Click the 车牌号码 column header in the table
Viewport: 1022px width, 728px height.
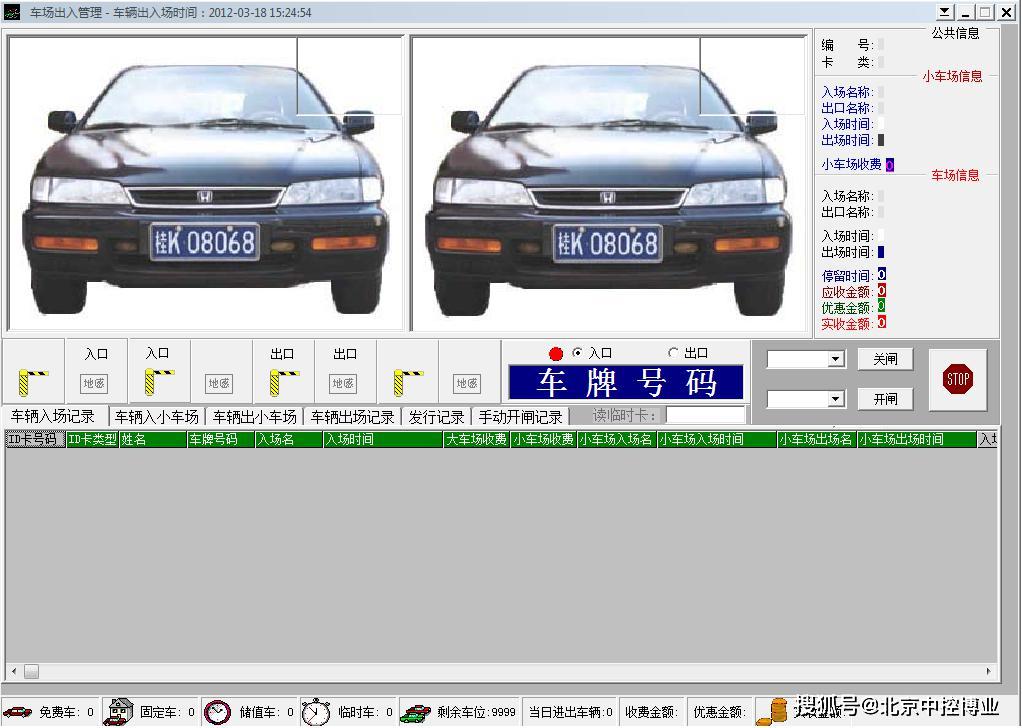(221, 439)
